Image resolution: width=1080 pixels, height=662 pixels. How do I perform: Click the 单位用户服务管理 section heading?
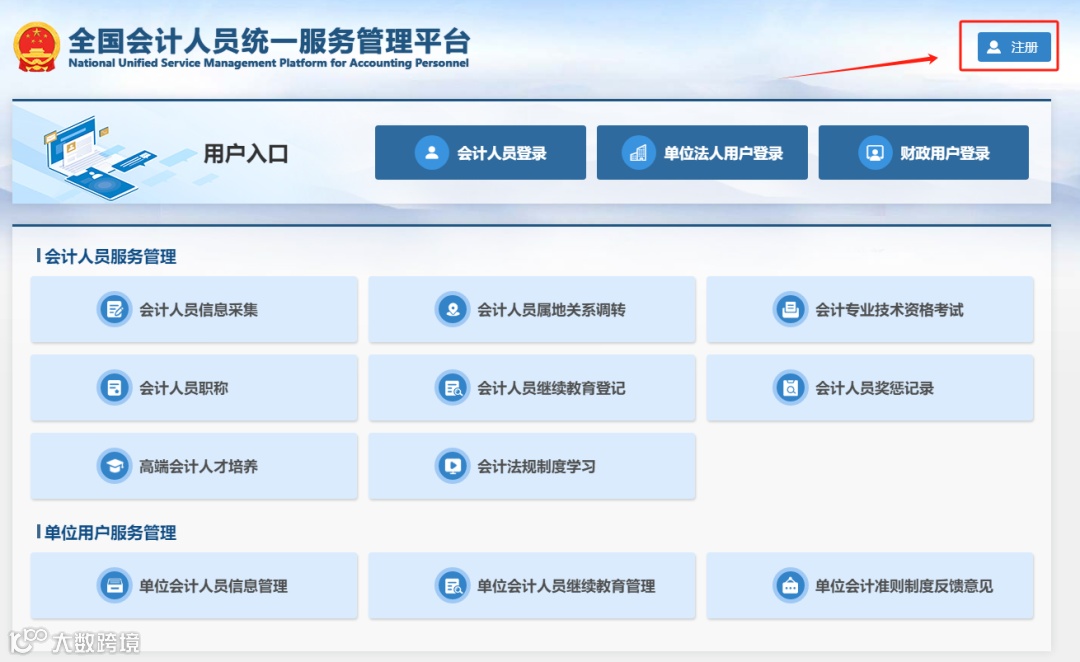click(110, 532)
